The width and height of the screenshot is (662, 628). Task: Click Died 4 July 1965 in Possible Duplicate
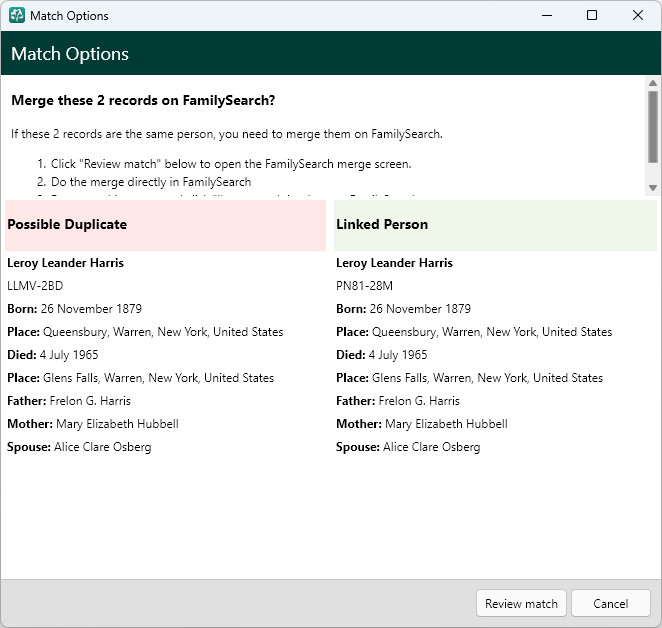(53, 355)
